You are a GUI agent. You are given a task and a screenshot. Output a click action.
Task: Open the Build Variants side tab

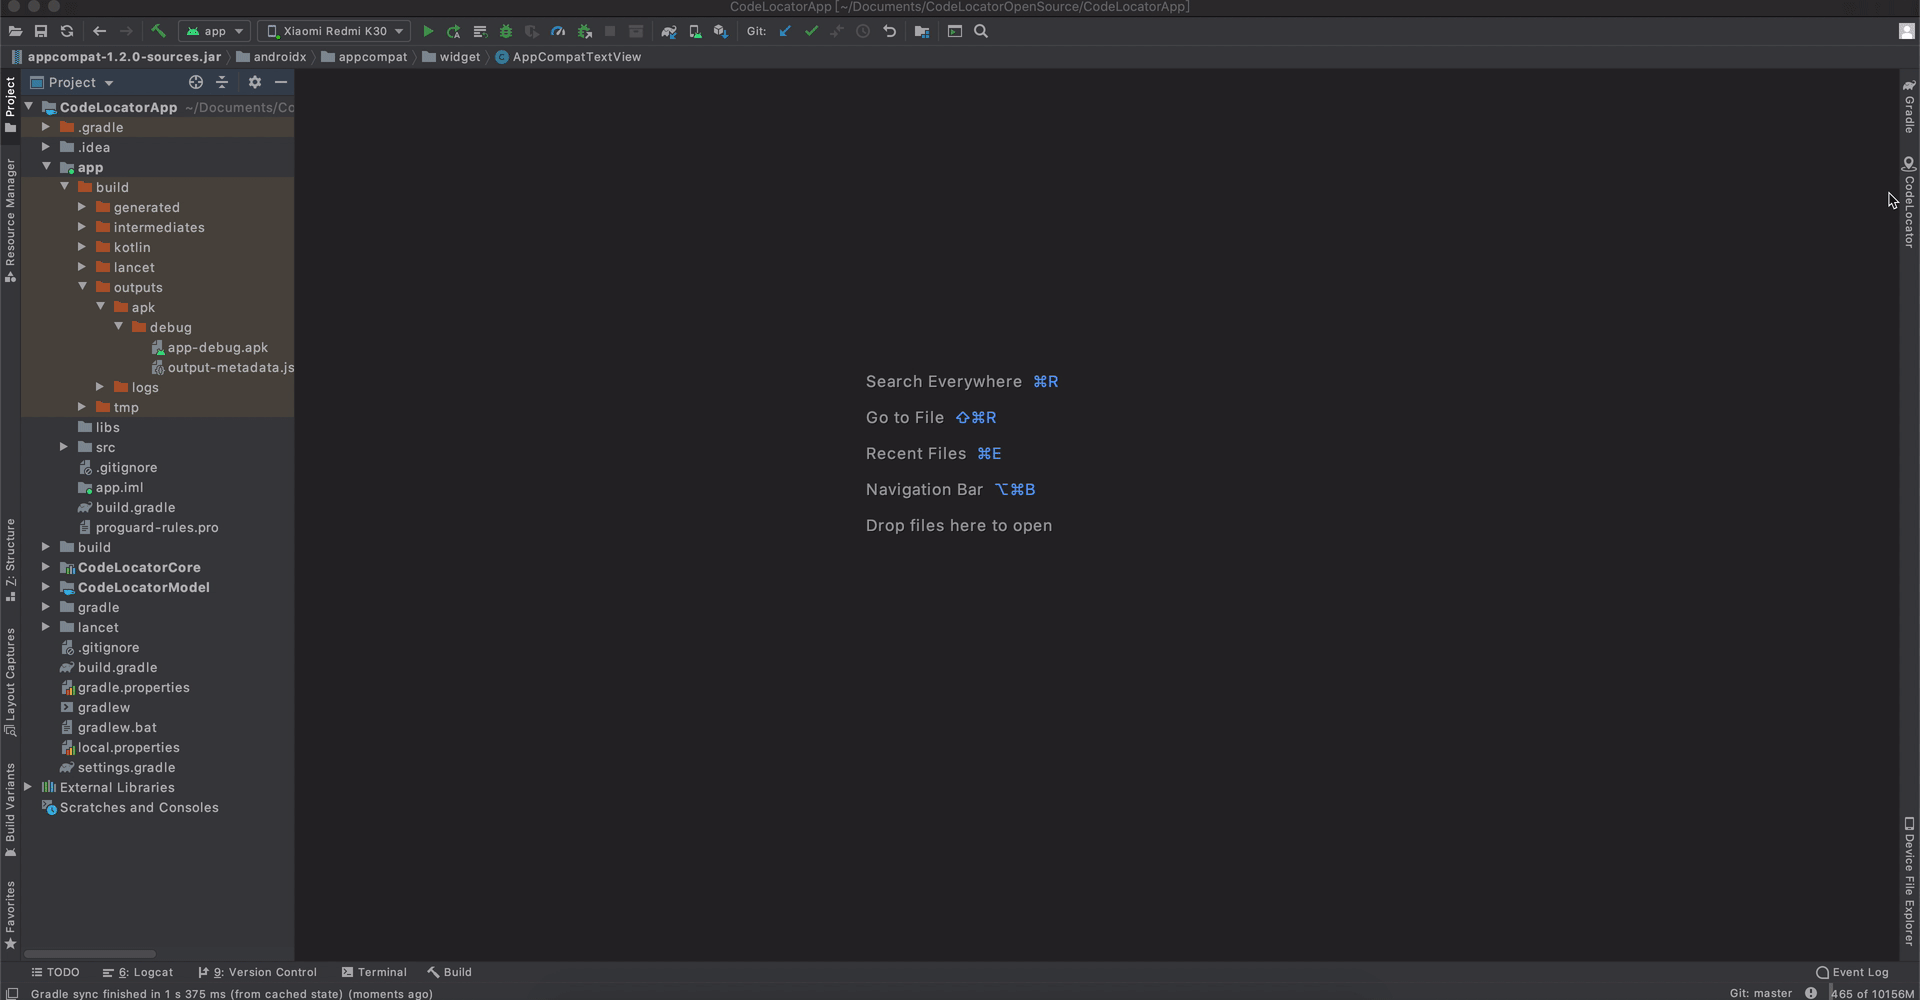10,810
